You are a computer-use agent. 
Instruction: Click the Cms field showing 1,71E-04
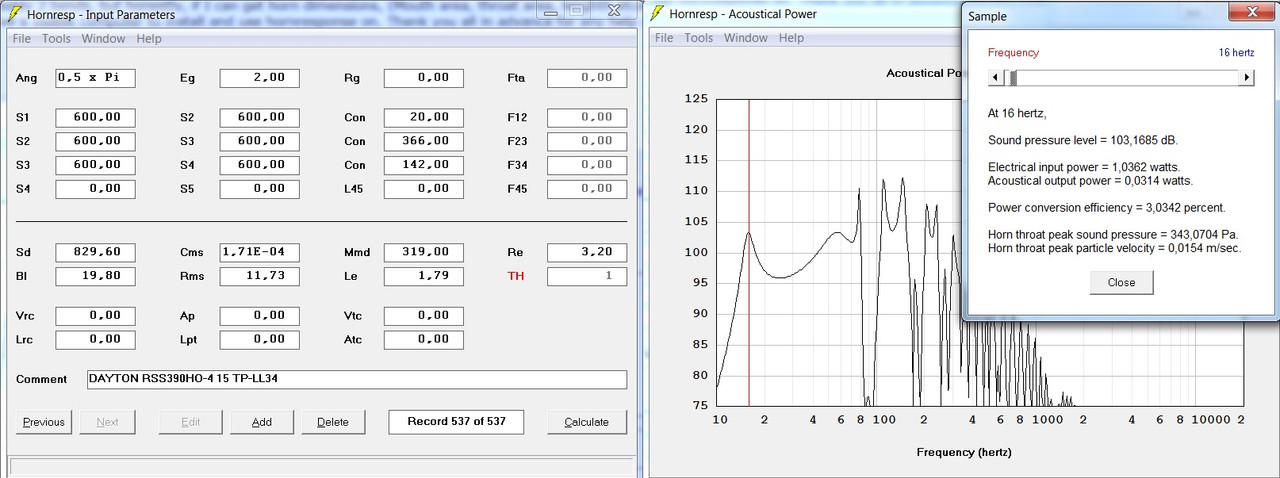259,252
